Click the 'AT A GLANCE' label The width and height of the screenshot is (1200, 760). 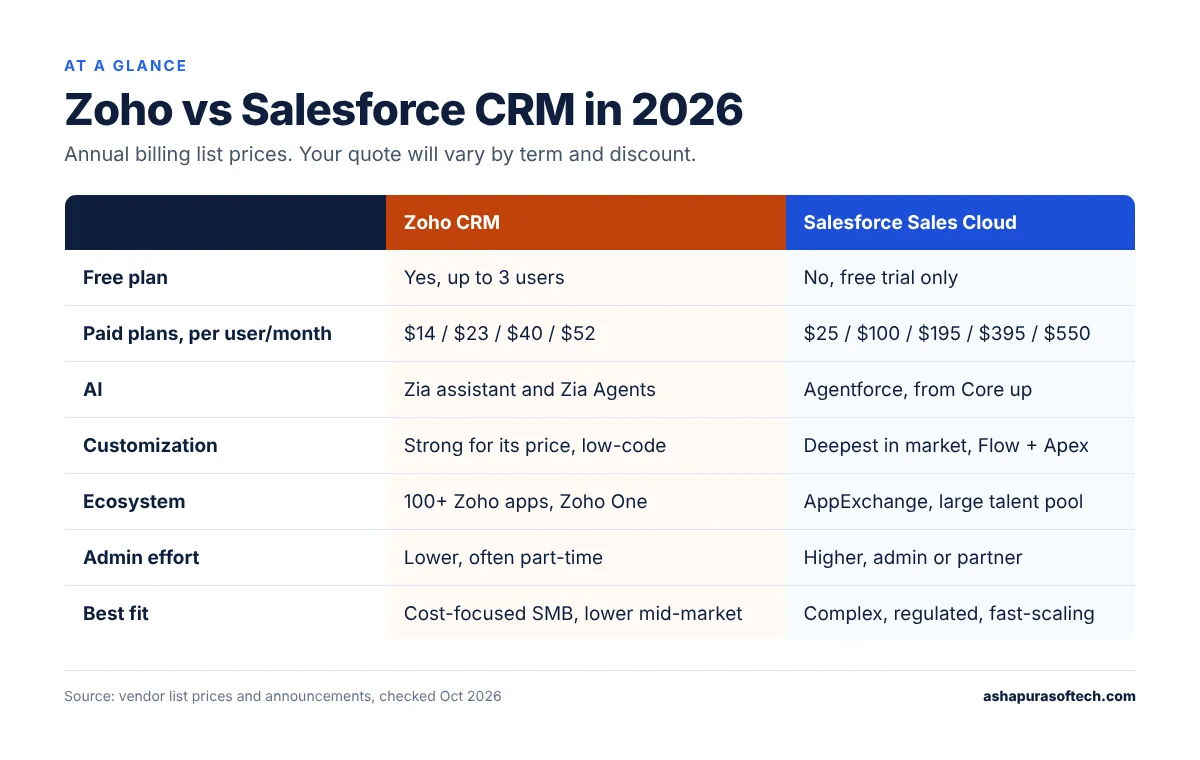[x=125, y=66]
